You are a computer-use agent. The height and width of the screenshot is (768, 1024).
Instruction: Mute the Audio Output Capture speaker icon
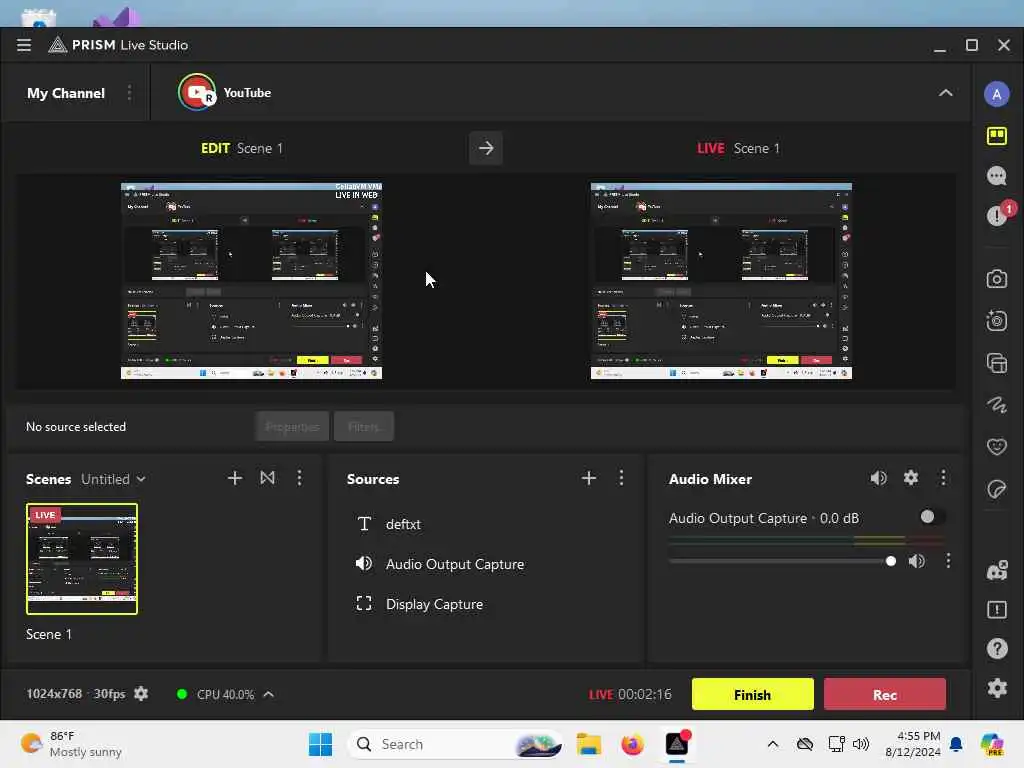point(917,561)
